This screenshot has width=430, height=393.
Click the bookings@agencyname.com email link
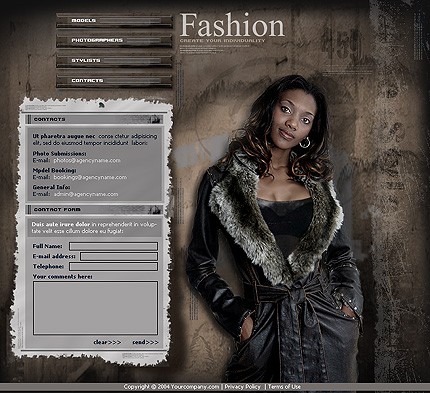[90, 177]
